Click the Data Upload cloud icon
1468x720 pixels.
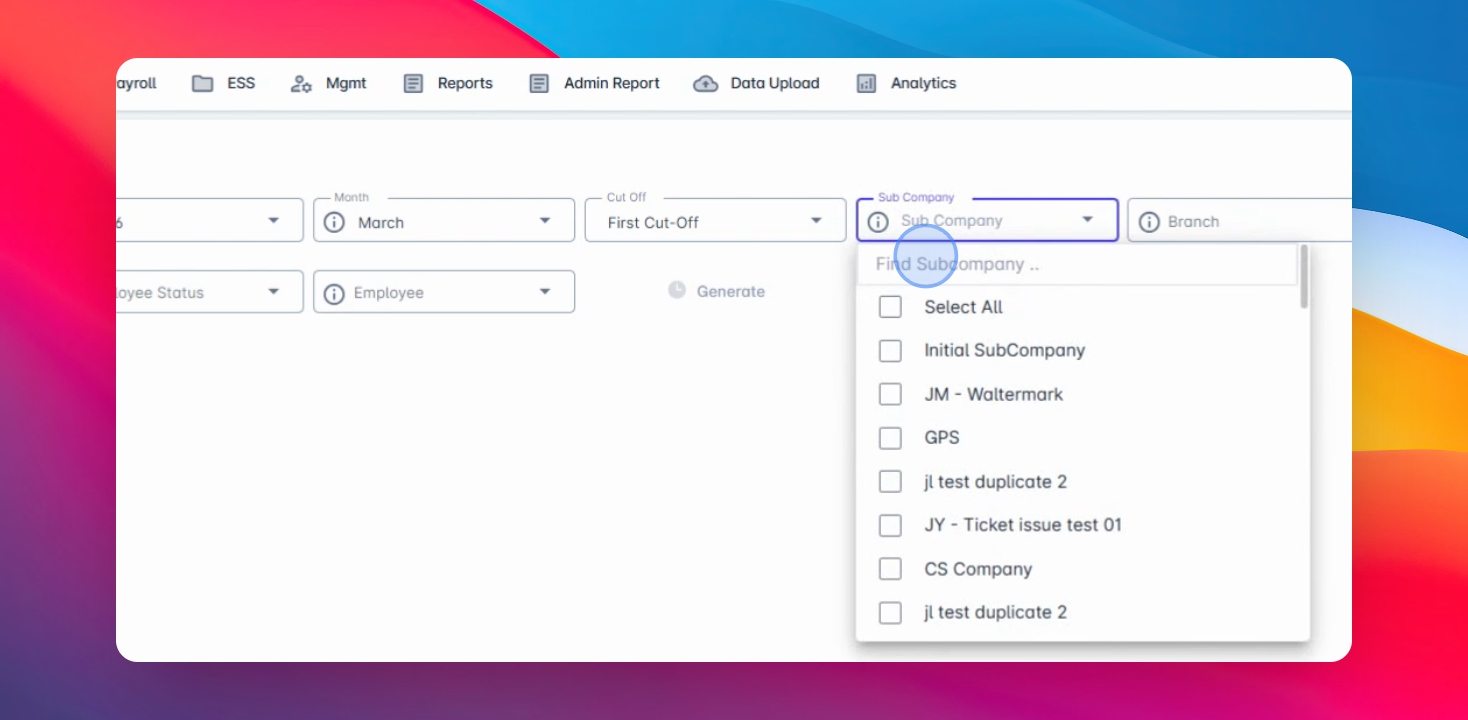[x=706, y=84]
